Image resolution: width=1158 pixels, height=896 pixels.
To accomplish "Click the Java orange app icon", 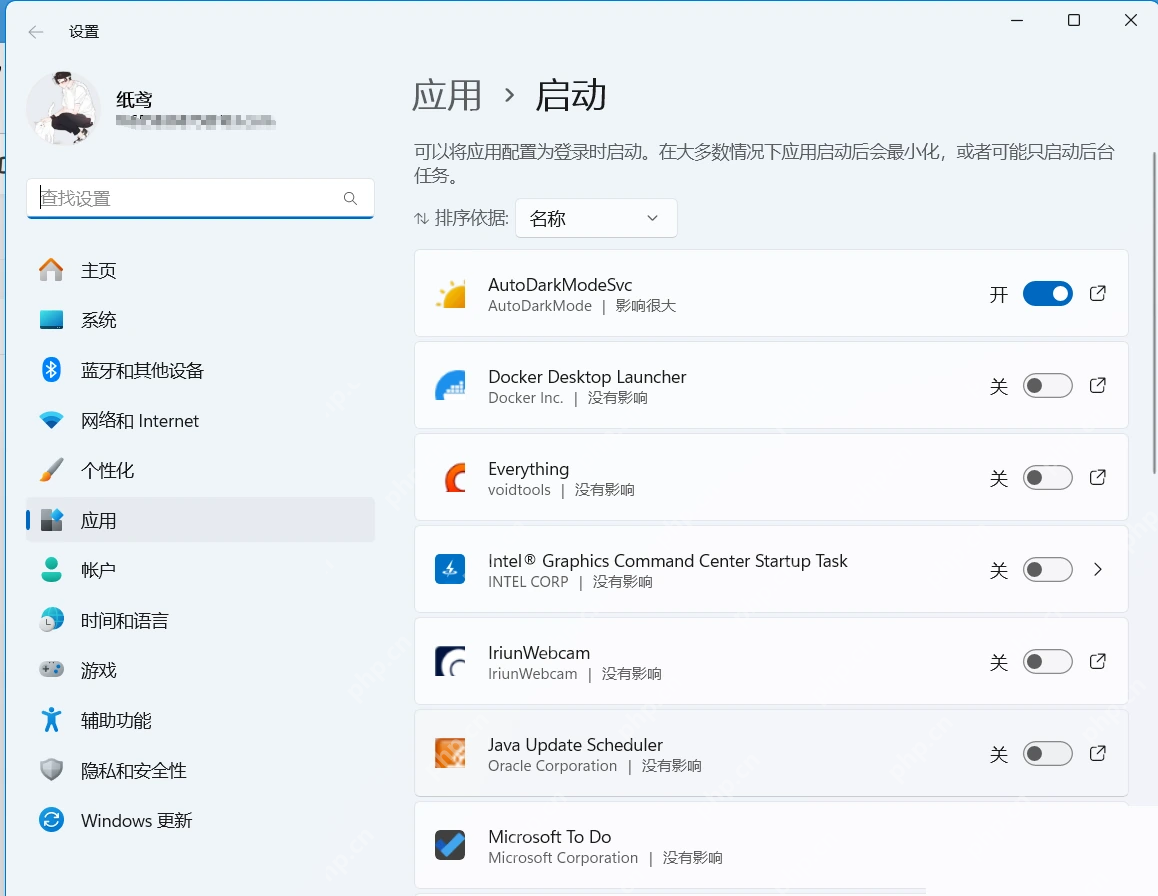I will coord(450,753).
